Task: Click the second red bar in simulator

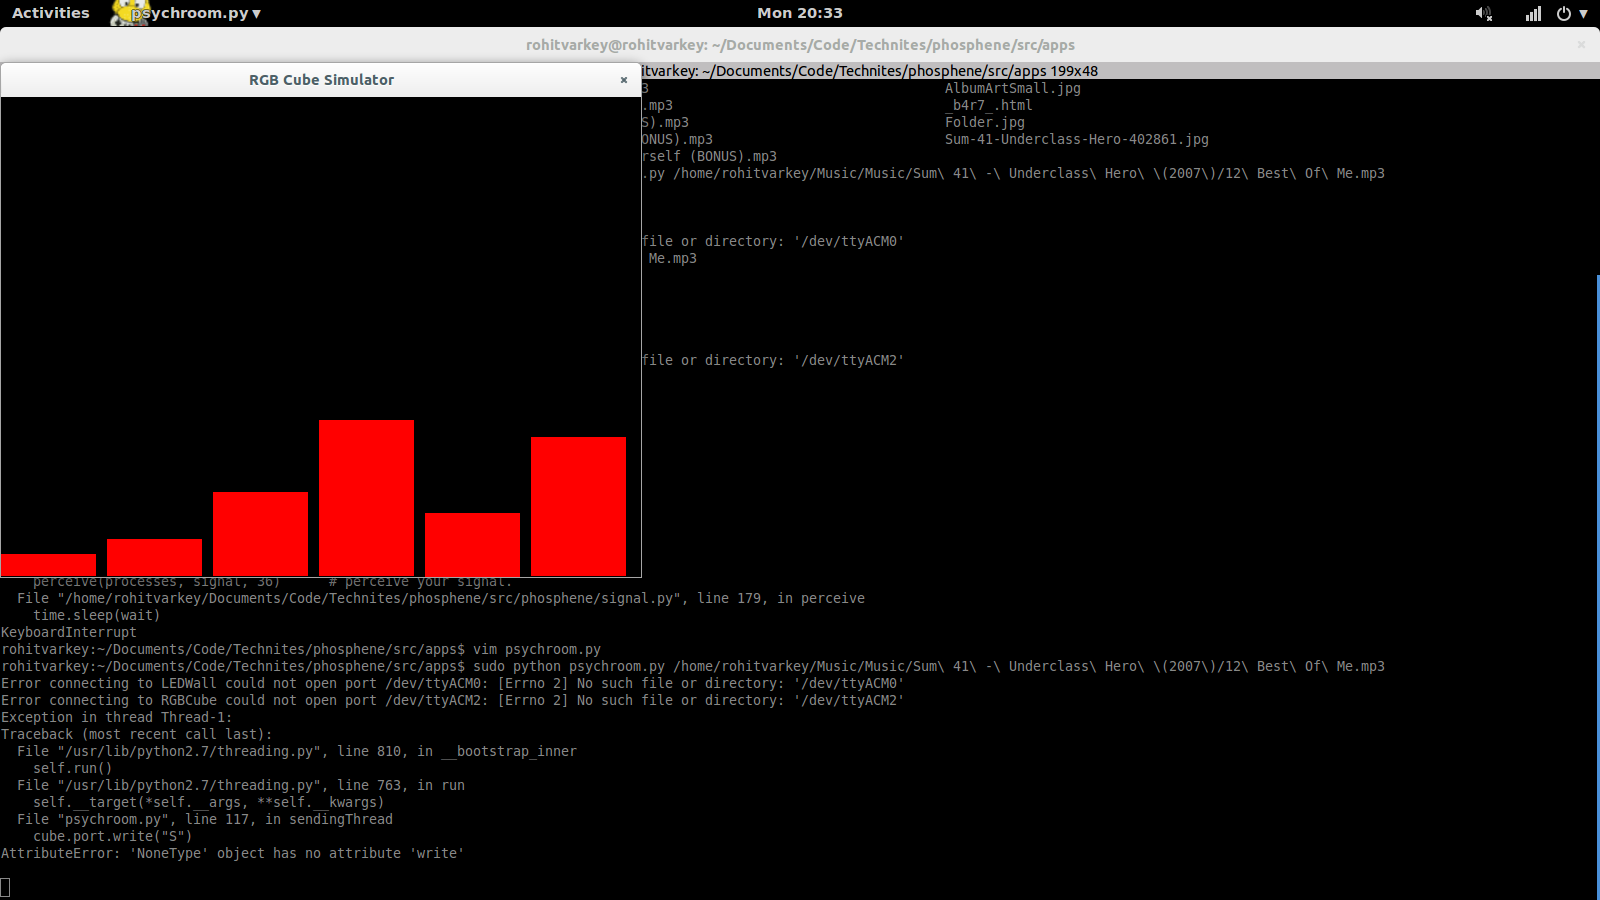Action: [154, 558]
